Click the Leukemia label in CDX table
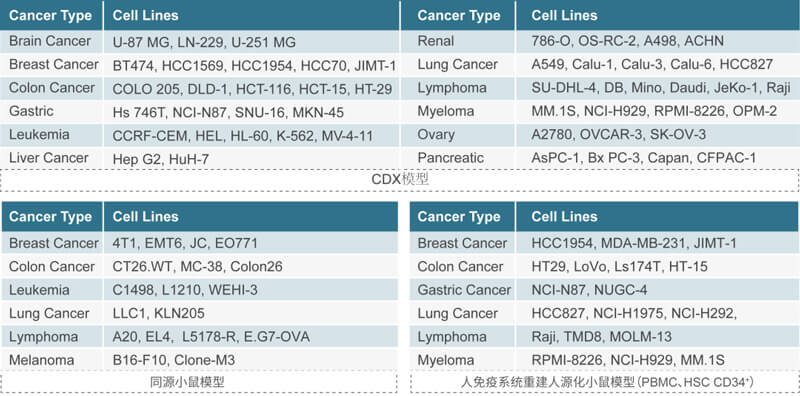 click(39, 135)
